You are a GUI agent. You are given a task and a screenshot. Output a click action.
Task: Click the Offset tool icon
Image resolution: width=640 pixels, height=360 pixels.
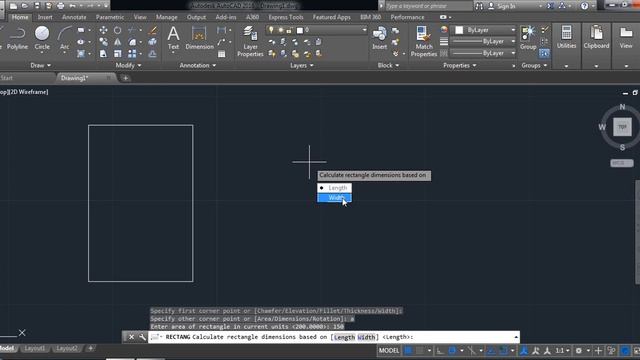(153, 54)
